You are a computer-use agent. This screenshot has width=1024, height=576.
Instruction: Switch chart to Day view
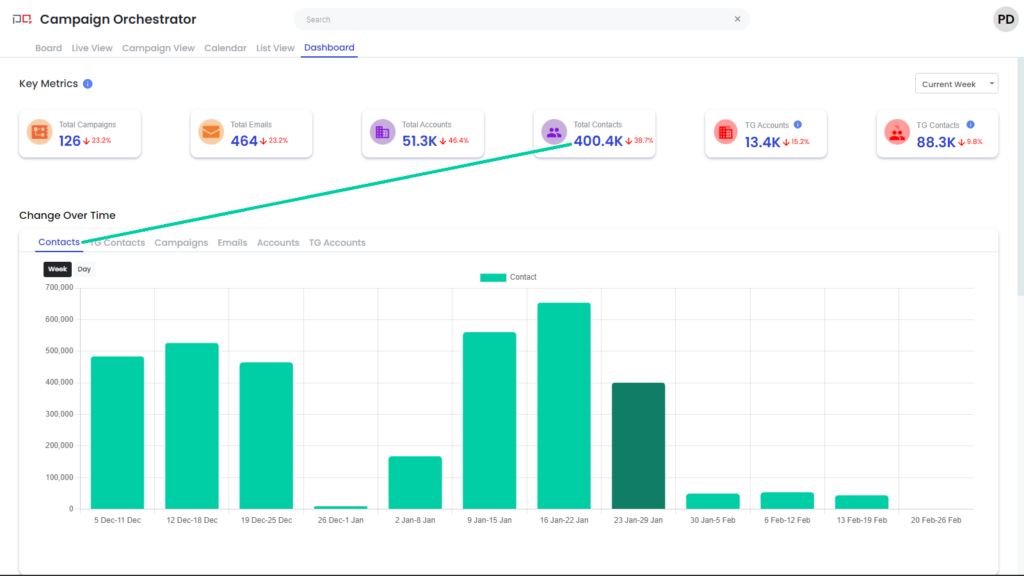click(x=84, y=269)
